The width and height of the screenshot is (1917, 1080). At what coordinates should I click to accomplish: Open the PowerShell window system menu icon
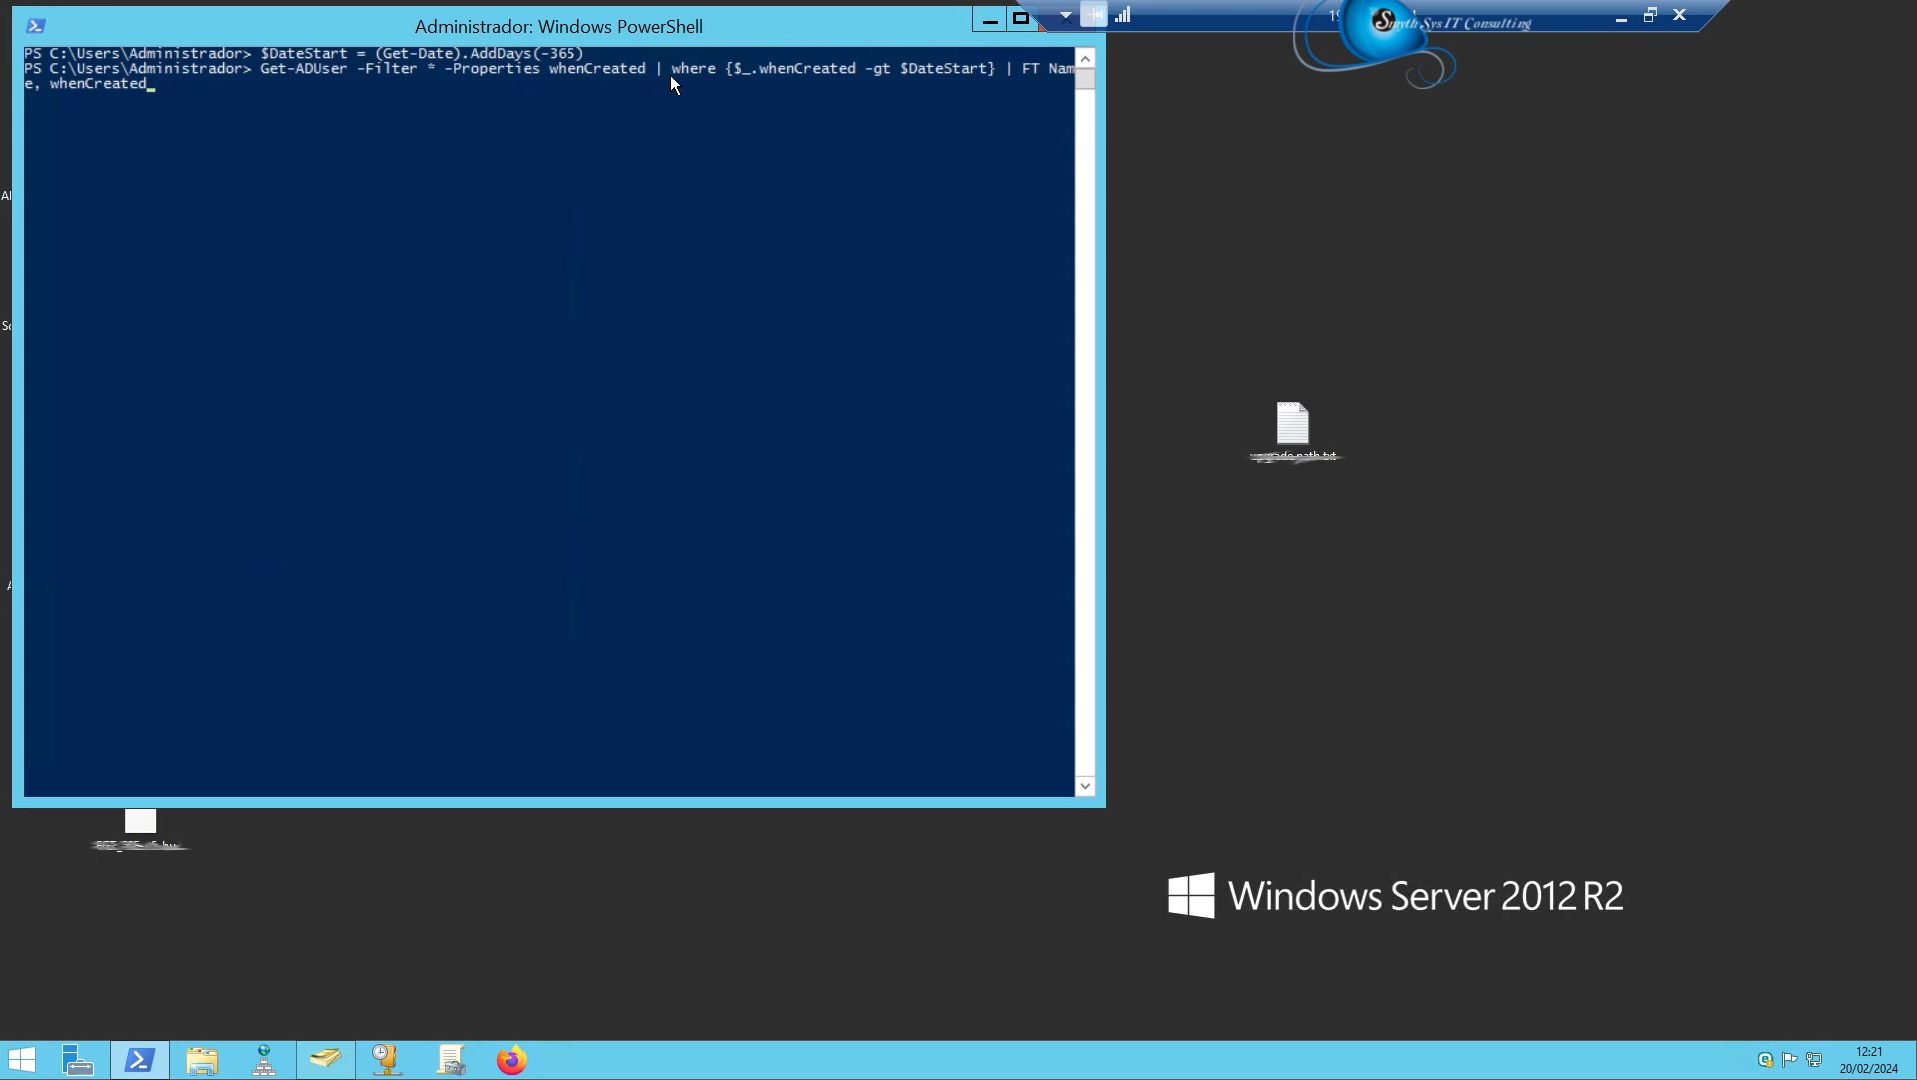pyautogui.click(x=36, y=26)
